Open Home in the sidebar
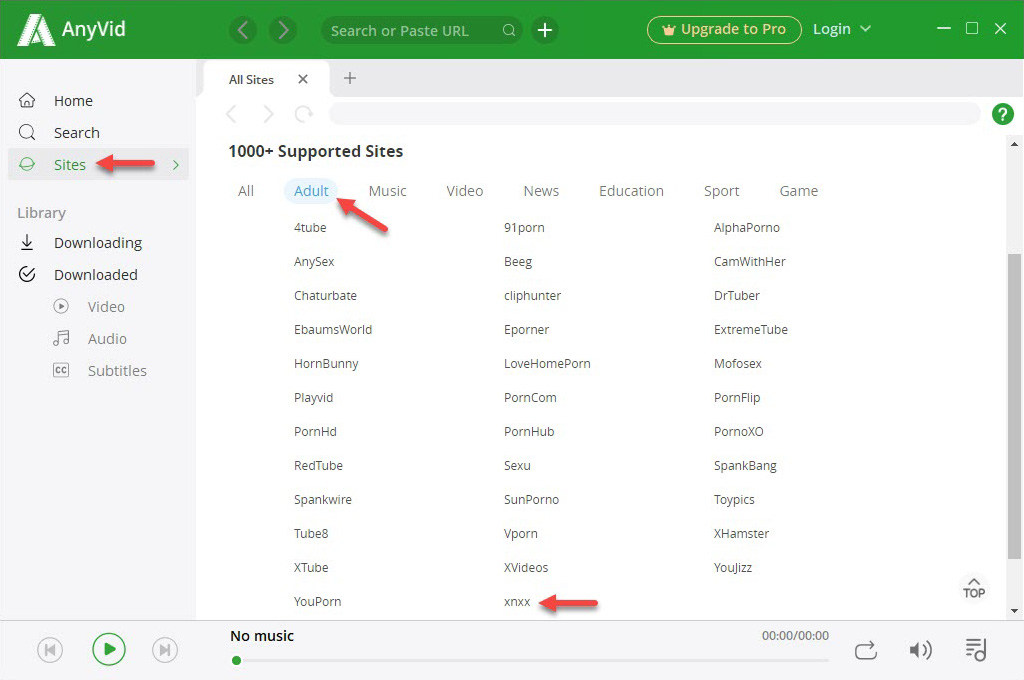 73,101
